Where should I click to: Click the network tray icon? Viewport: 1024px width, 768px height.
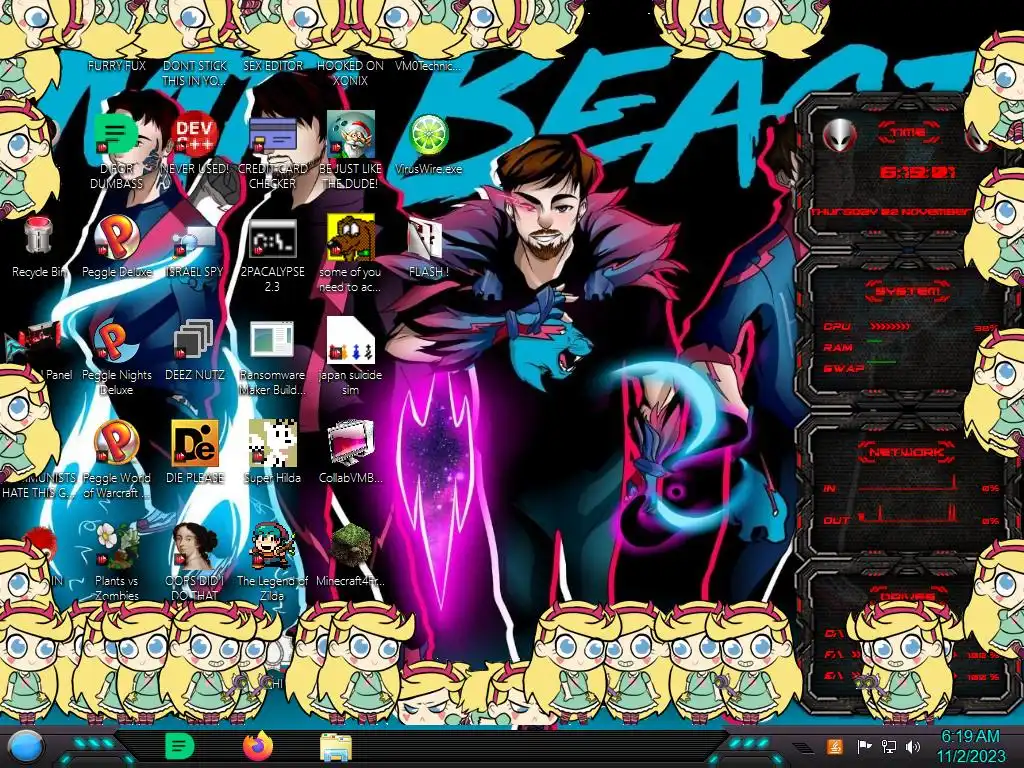point(889,746)
